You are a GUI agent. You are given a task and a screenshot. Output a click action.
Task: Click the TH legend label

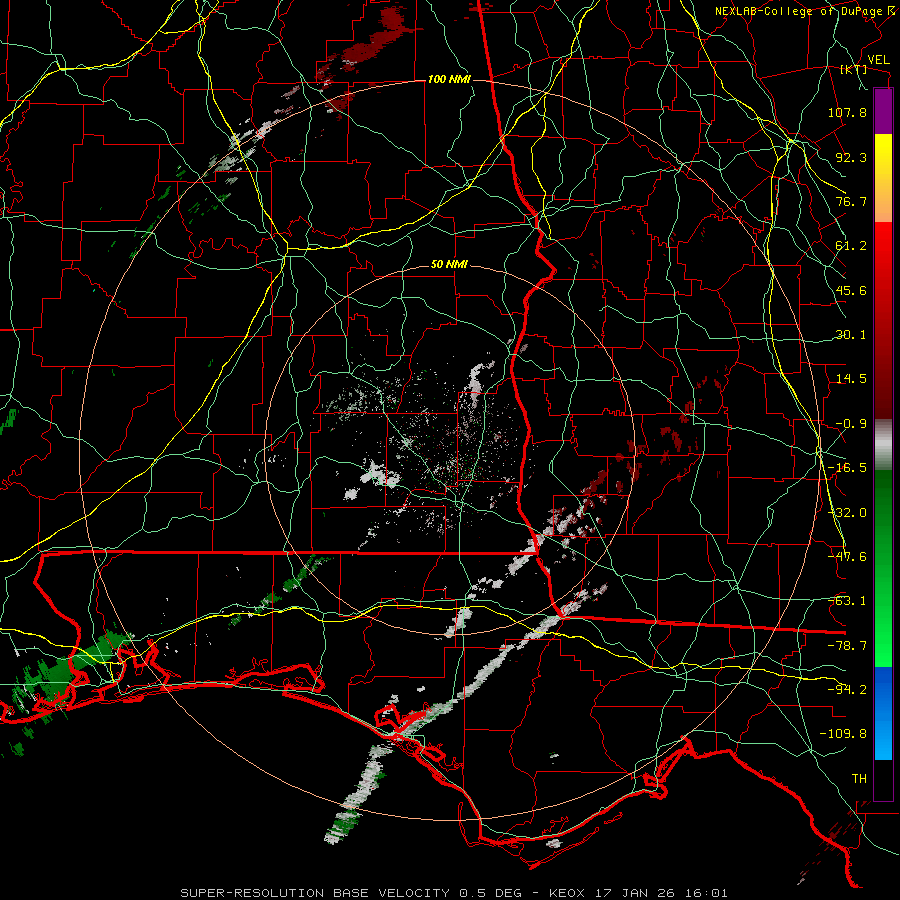pos(859,779)
